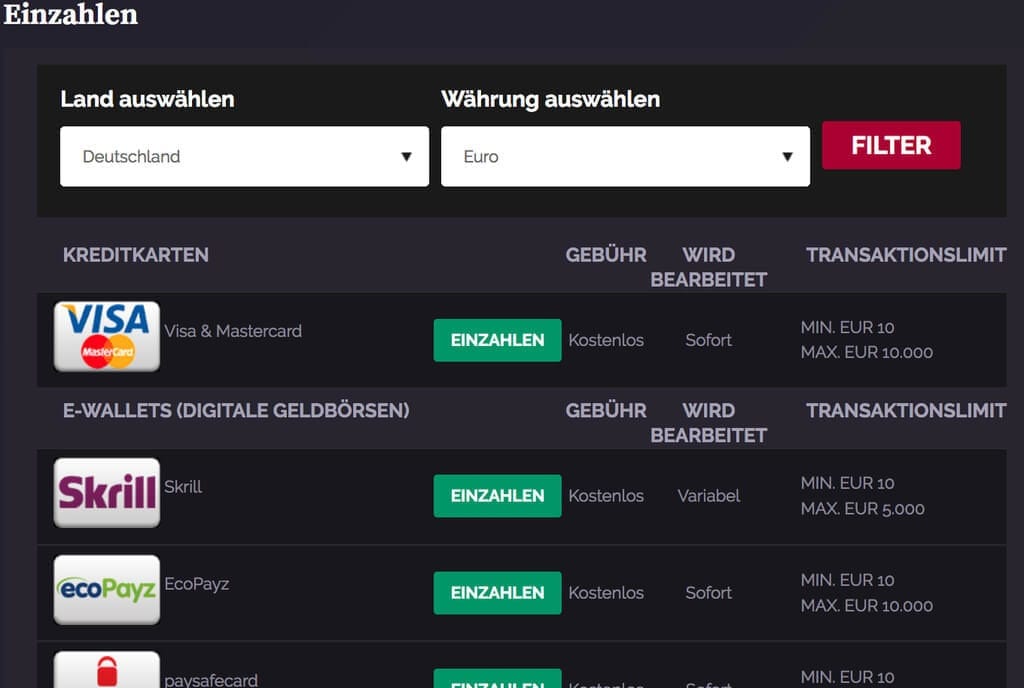This screenshot has height=688, width=1024.
Task: Click the WIRD BEARBEITET column header
Action: point(708,267)
